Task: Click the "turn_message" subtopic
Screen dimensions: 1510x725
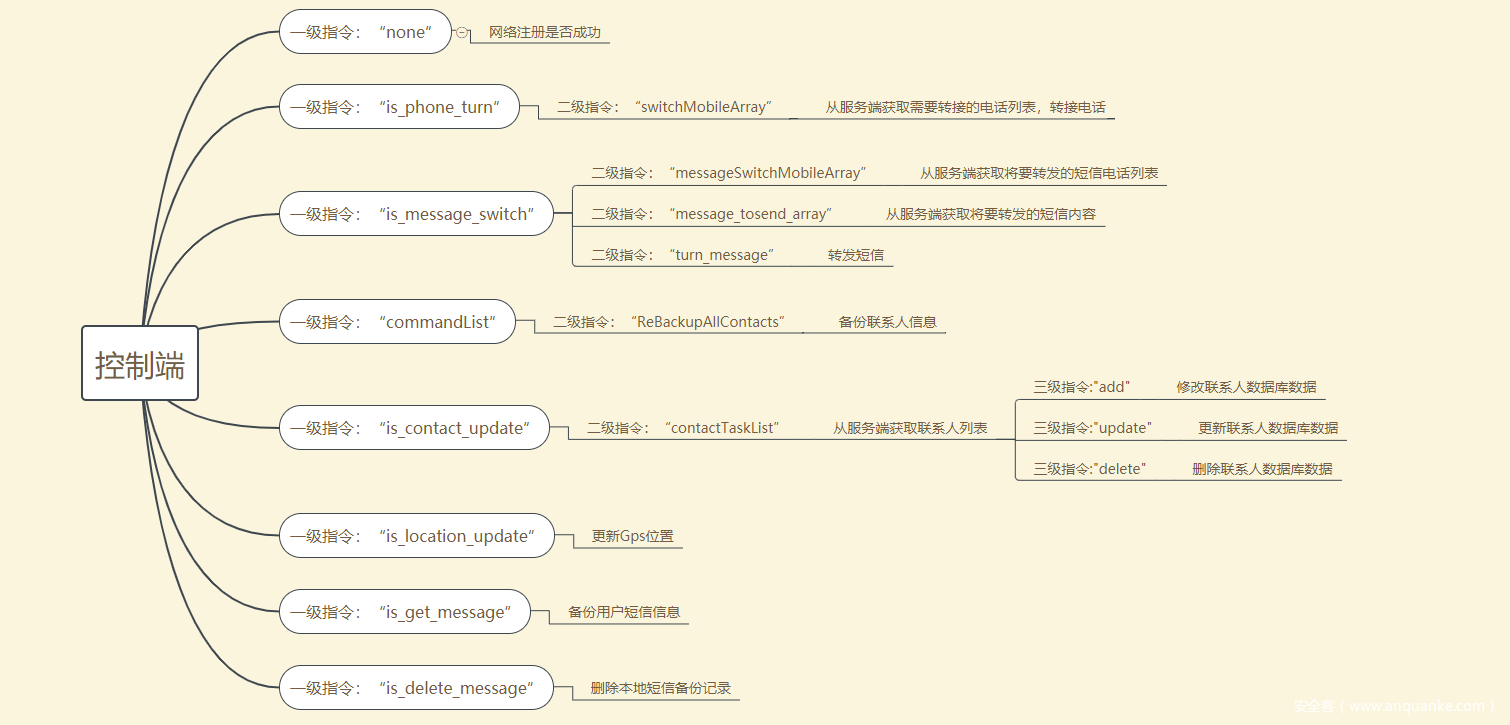Action: [682, 255]
